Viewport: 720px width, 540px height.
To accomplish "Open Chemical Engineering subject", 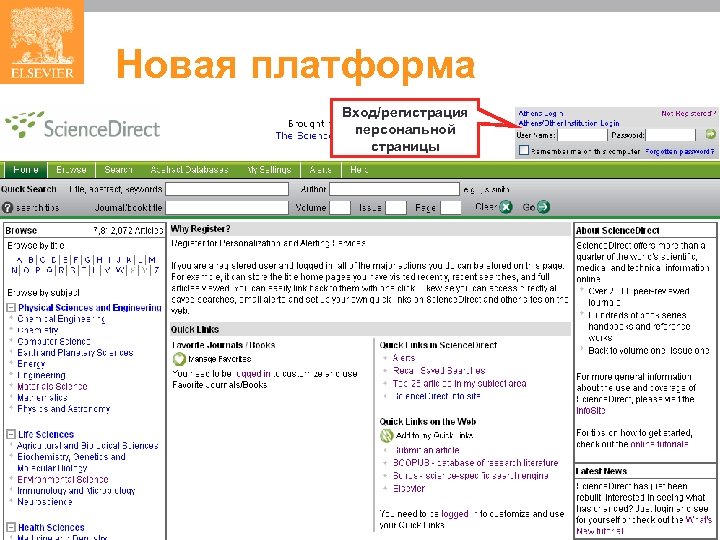I will (61, 319).
